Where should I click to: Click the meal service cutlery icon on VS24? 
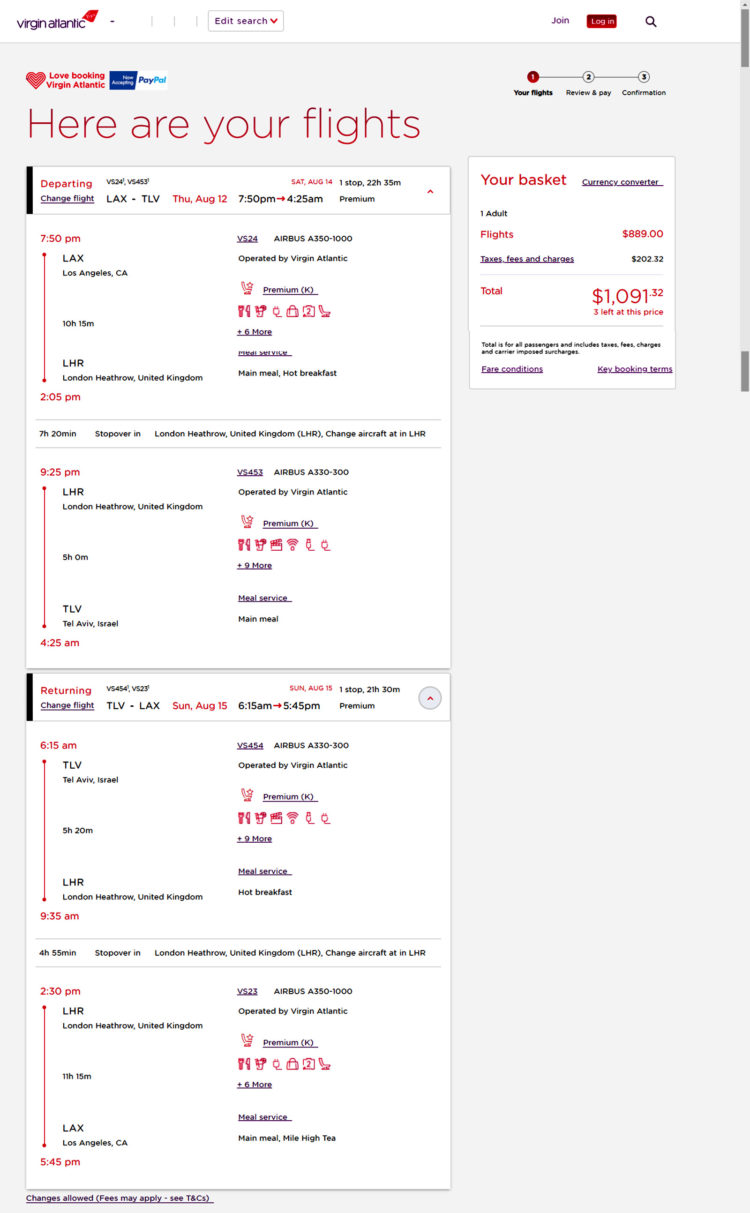click(x=244, y=311)
